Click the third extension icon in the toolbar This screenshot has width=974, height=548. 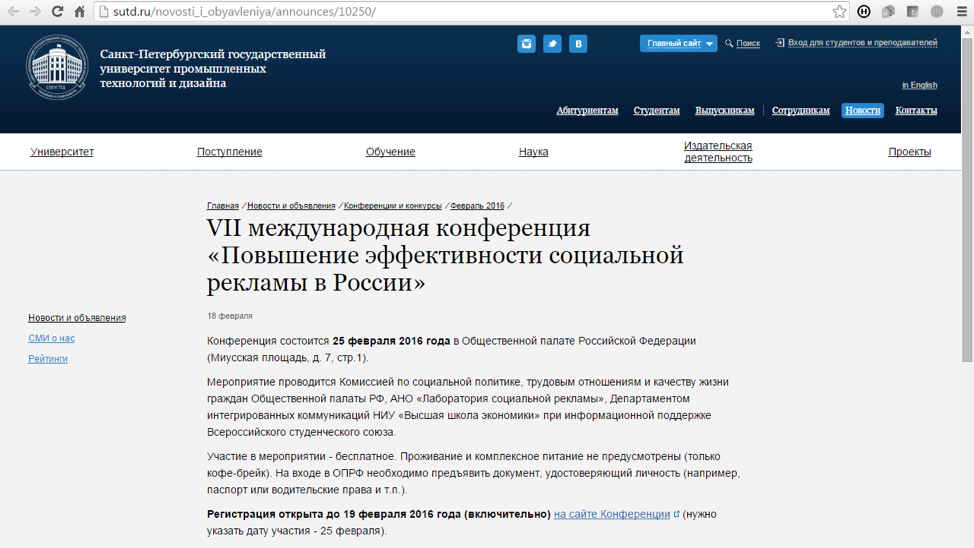[913, 11]
